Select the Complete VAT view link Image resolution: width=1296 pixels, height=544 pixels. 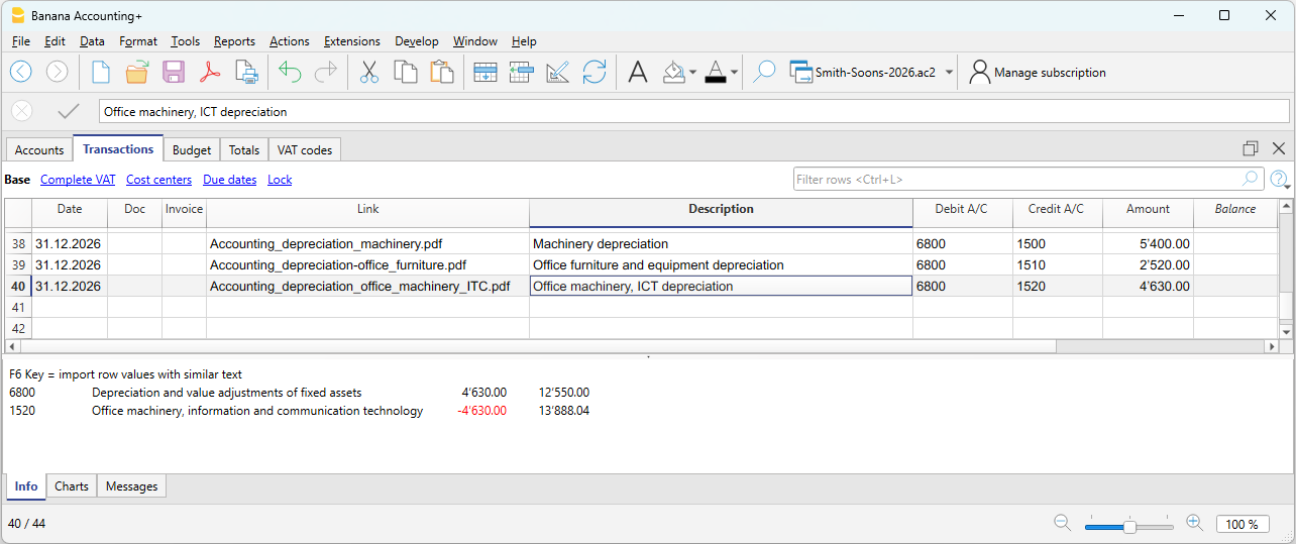pos(78,180)
